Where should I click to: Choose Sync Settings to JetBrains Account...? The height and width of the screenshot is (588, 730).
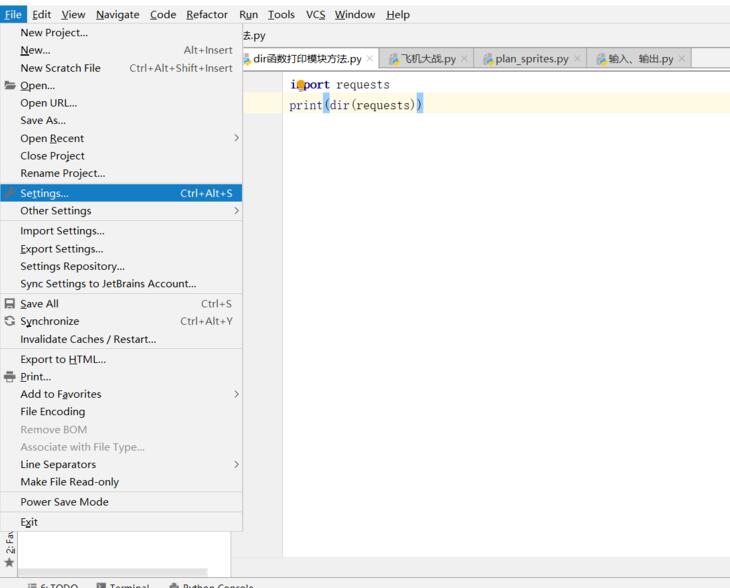pos(121,284)
